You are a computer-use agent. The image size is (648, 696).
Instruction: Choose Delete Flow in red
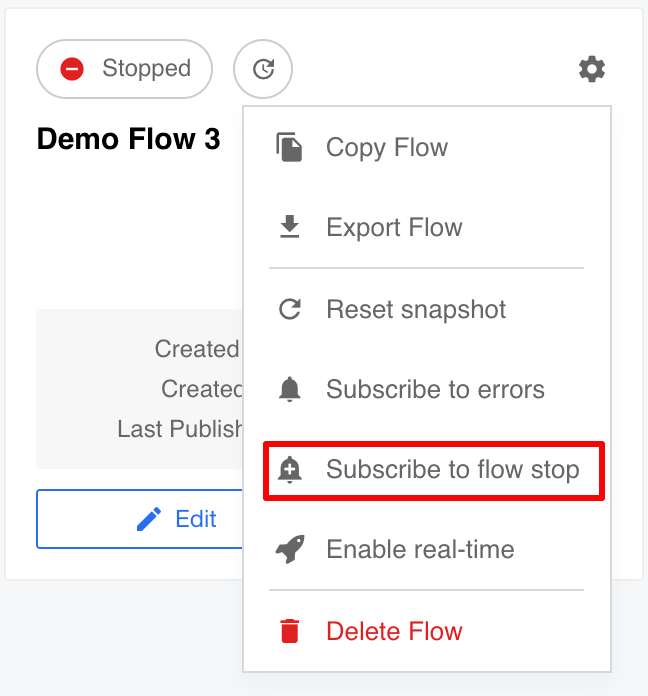coord(427,631)
